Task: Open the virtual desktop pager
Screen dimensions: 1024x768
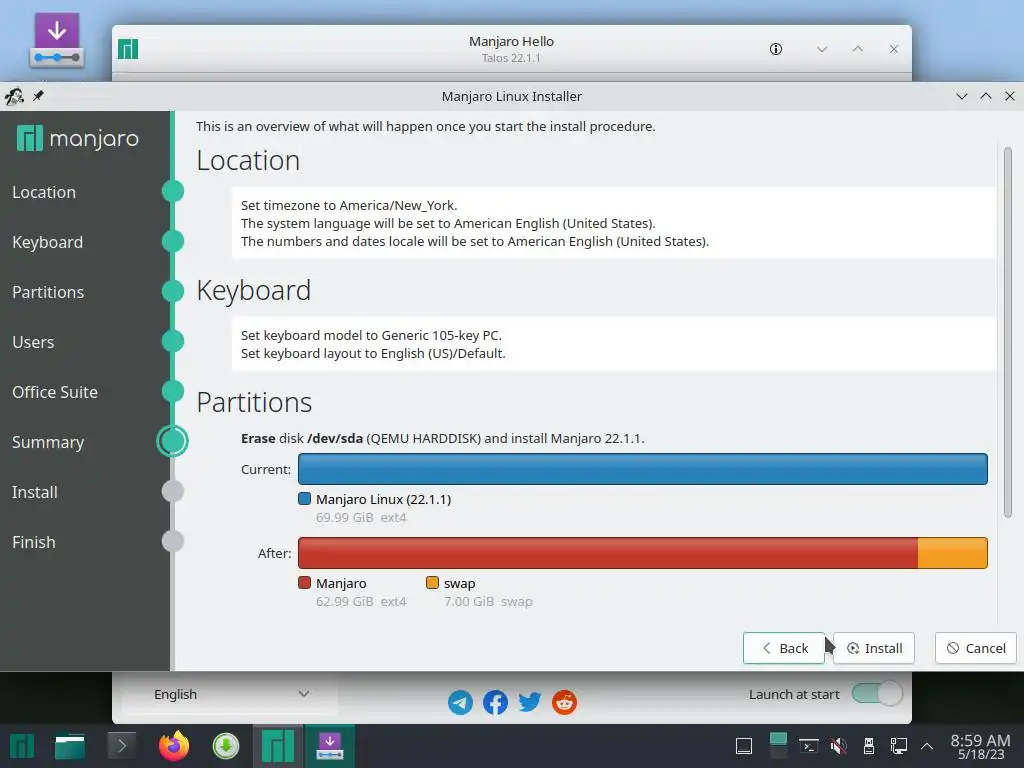Action: click(778, 746)
